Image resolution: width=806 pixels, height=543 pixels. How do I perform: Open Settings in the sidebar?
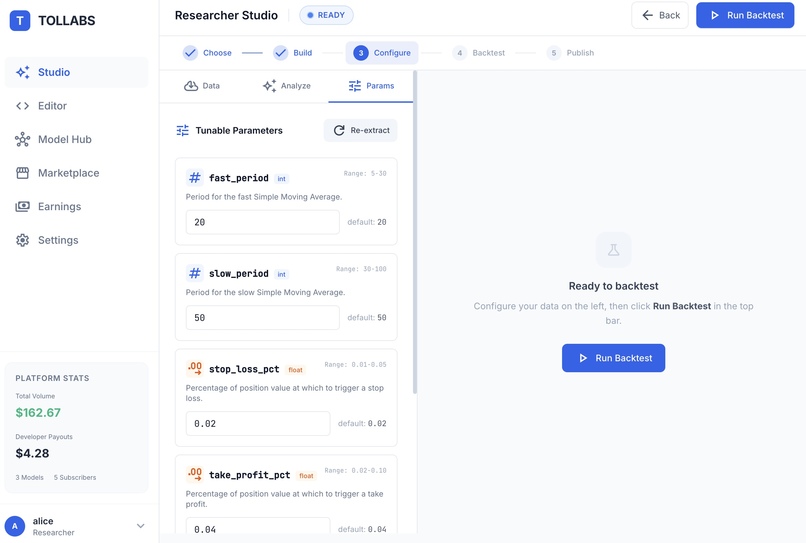coord(77,240)
